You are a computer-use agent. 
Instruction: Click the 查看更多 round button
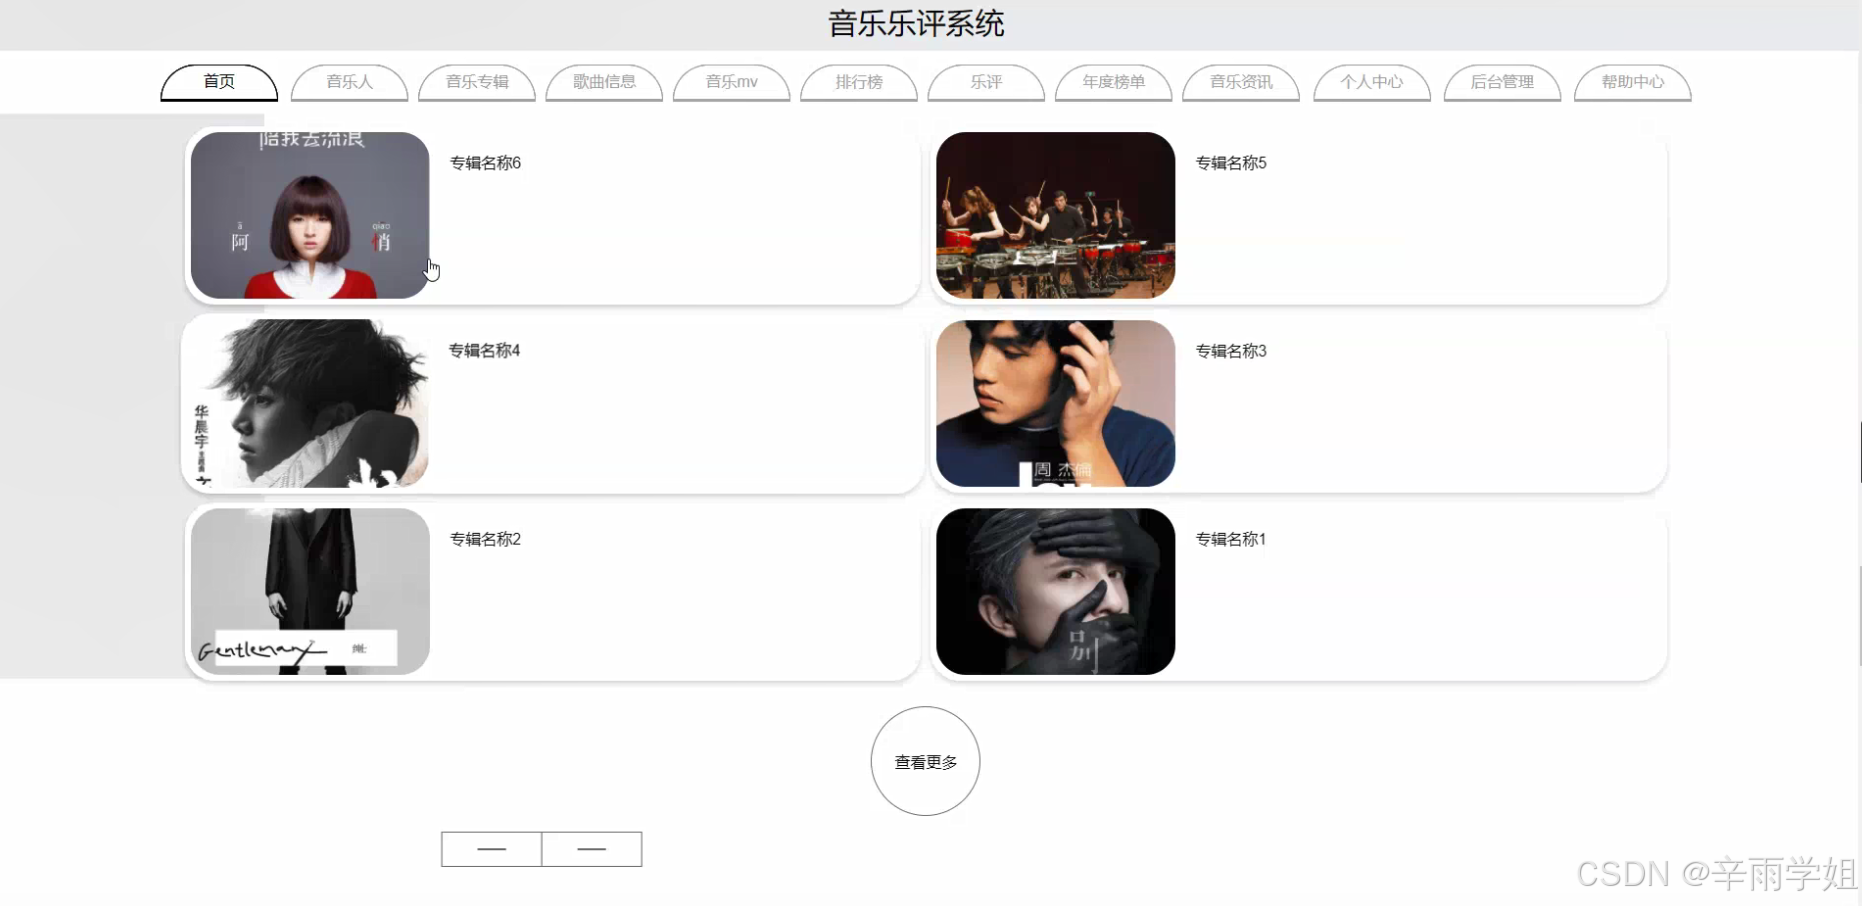(x=926, y=761)
